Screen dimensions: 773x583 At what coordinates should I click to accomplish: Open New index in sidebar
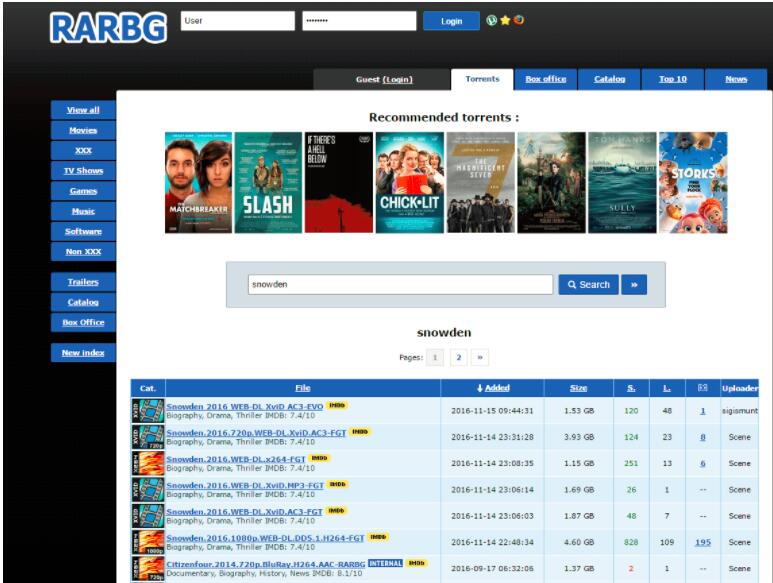[x=83, y=353]
